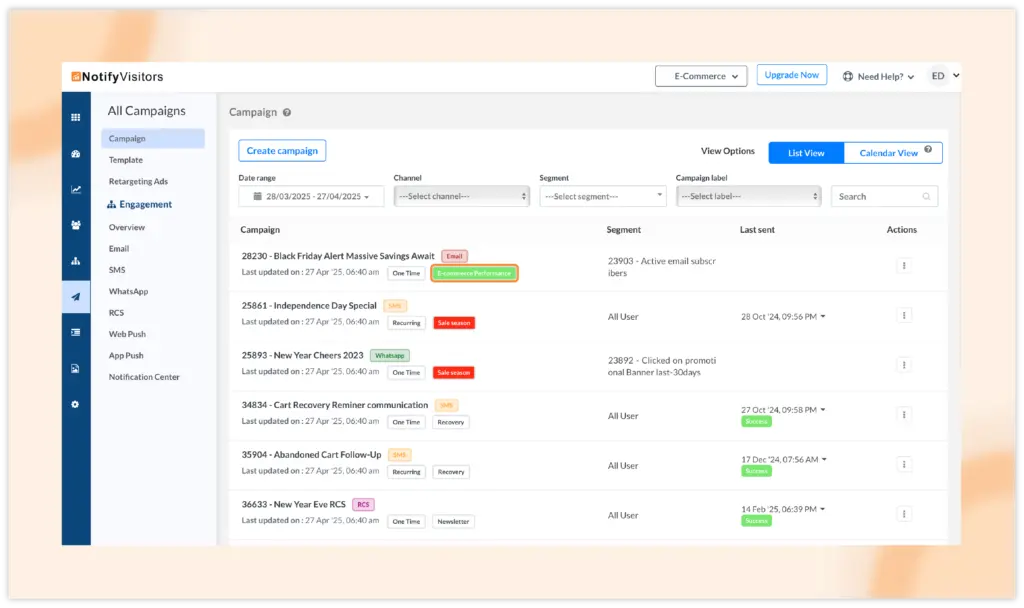The height and width of the screenshot is (608, 1024).
Task: Open the apps grid icon in sidebar
Action: pyautogui.click(x=75, y=118)
